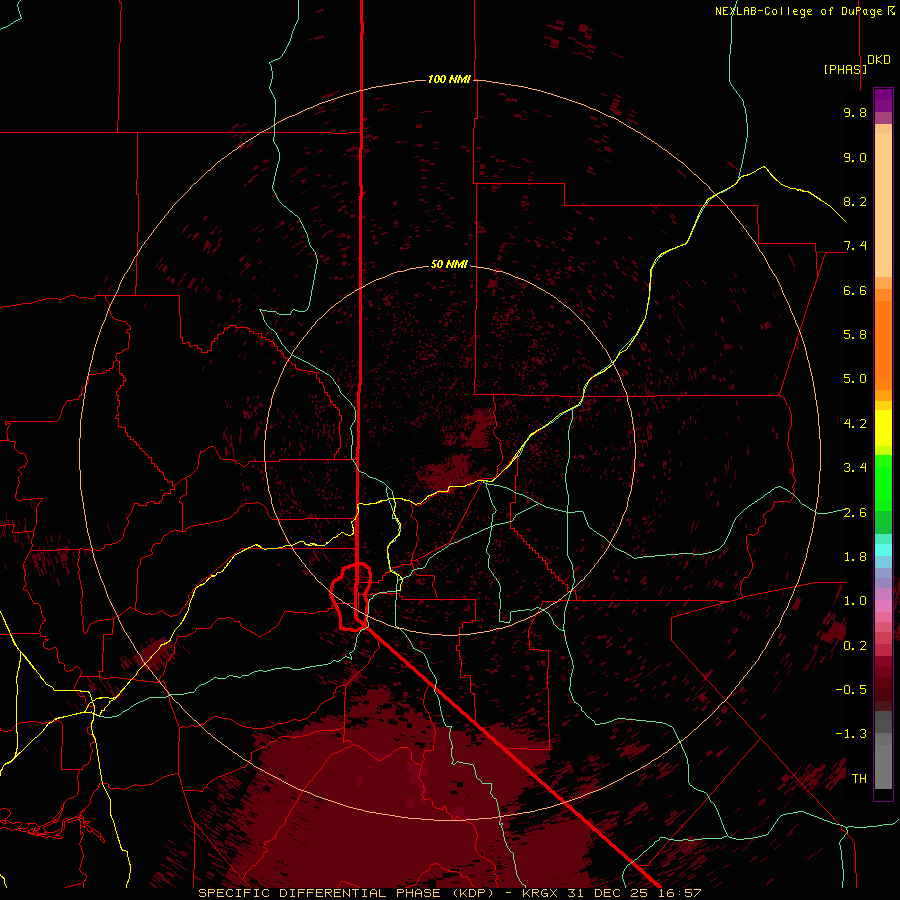This screenshot has width=900, height=900.
Task: Select the 5.8 legend value
Action: click(x=855, y=335)
